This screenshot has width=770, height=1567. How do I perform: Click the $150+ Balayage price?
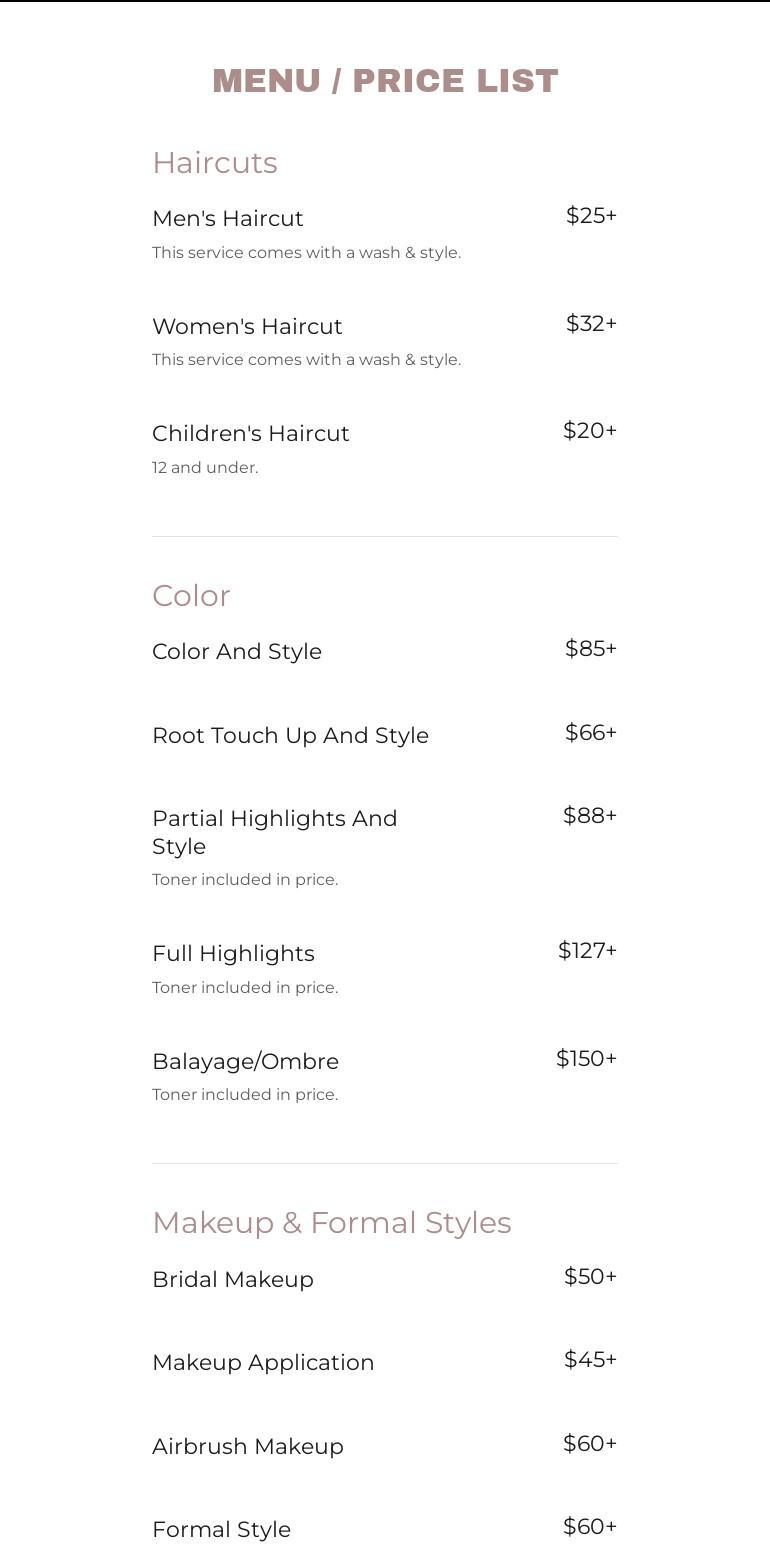[x=586, y=1059]
